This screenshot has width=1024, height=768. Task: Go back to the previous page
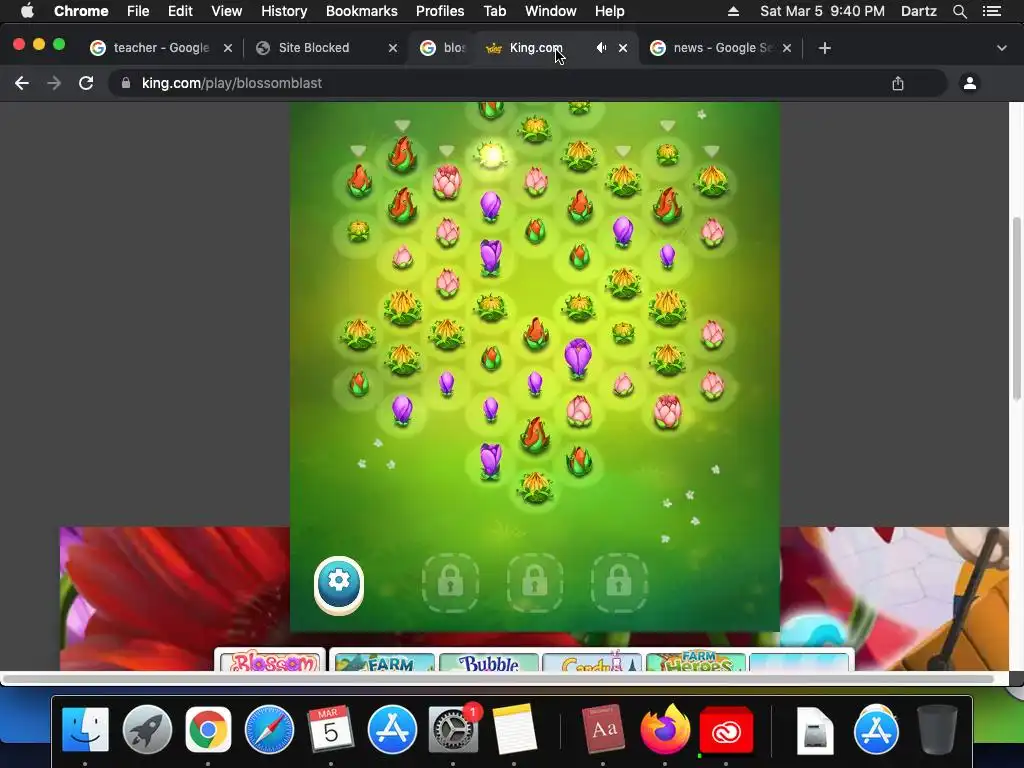(x=22, y=83)
